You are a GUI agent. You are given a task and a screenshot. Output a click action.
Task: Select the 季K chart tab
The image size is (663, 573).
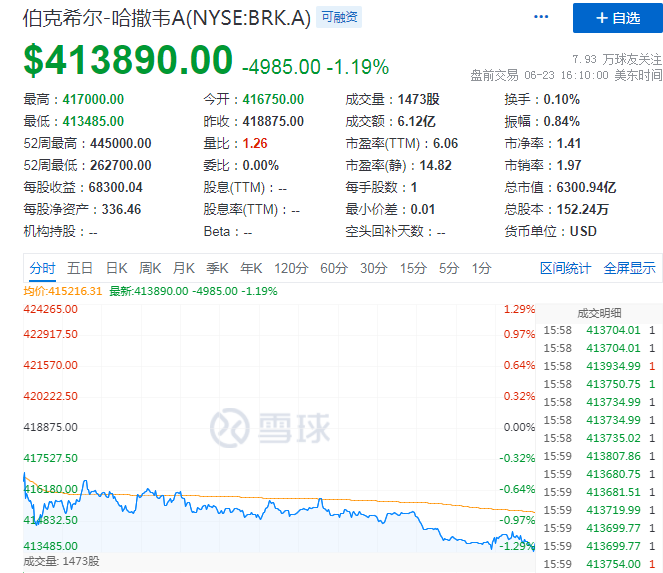click(x=217, y=268)
